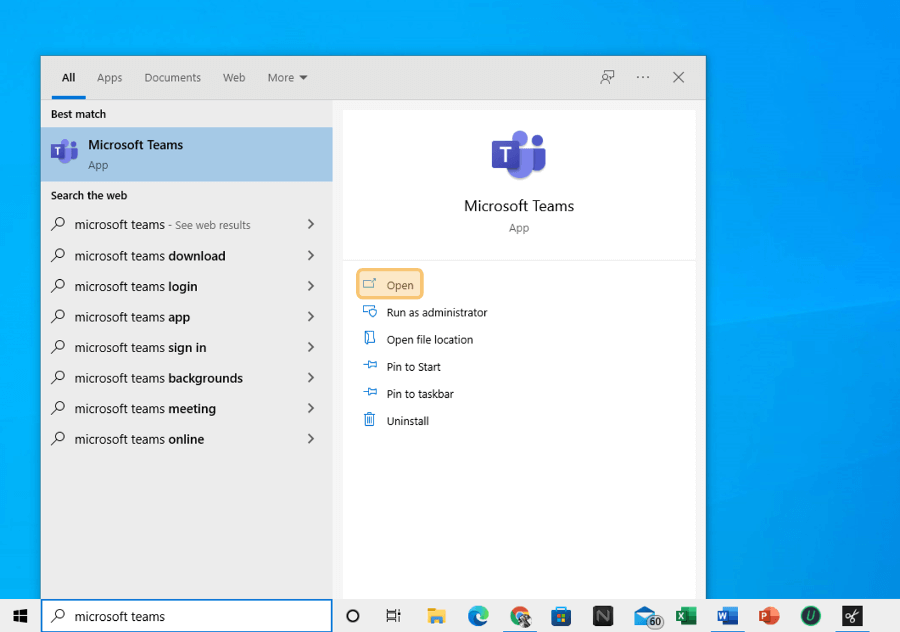Open the three-dots options menu
This screenshot has width=900, height=632.
click(x=643, y=77)
